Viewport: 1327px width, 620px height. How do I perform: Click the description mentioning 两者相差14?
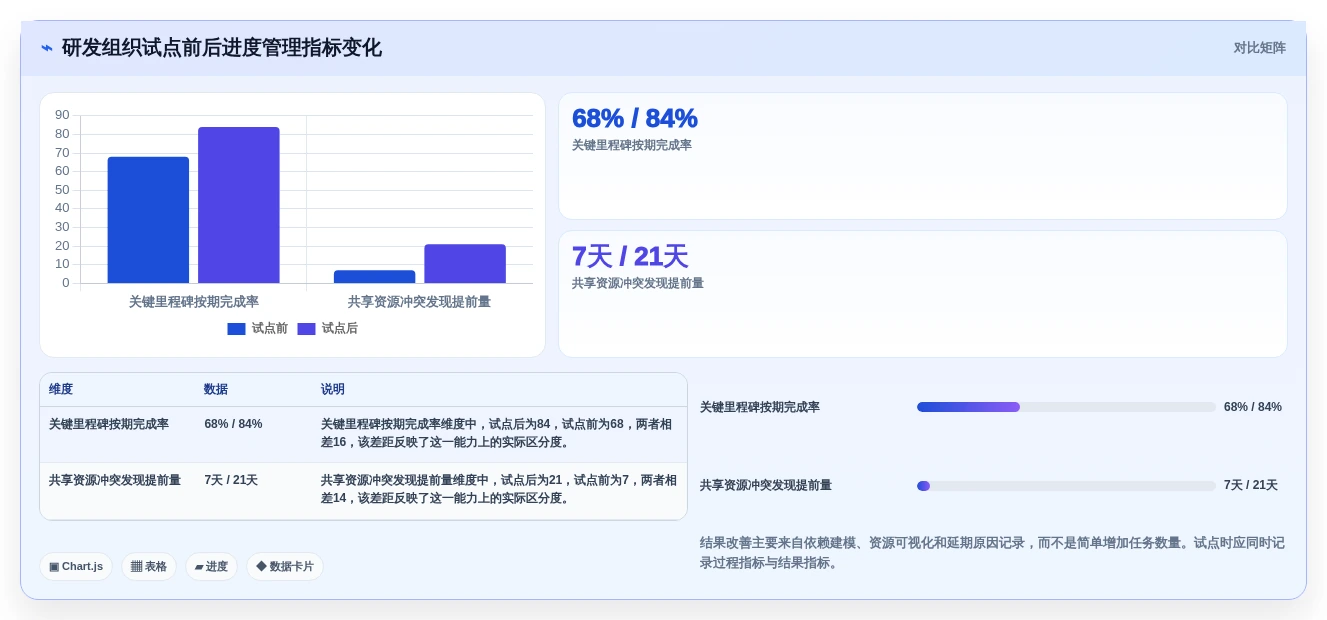pyautogui.click(x=498, y=489)
